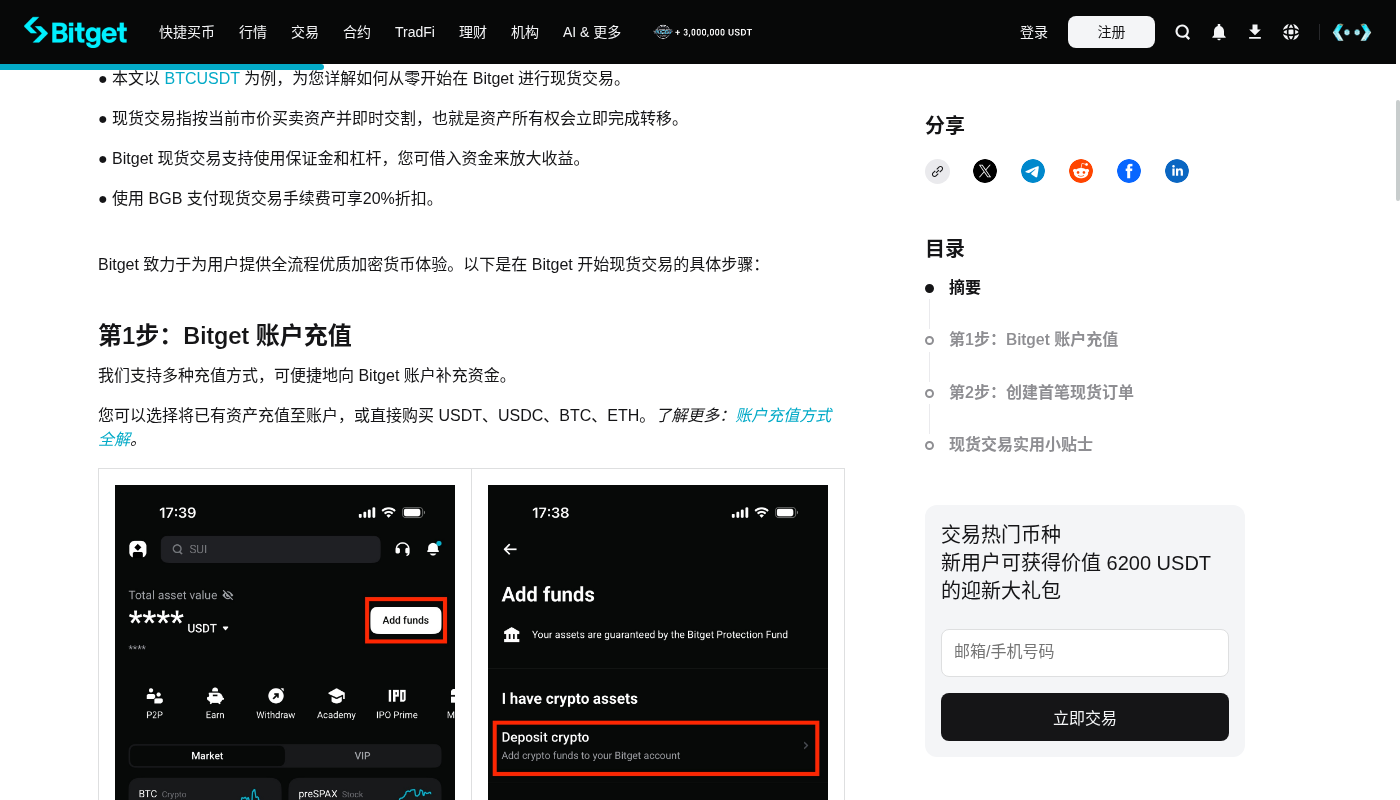Click the Deposit crypto app screenshot
The height and width of the screenshot is (800, 1400).
(658, 642)
